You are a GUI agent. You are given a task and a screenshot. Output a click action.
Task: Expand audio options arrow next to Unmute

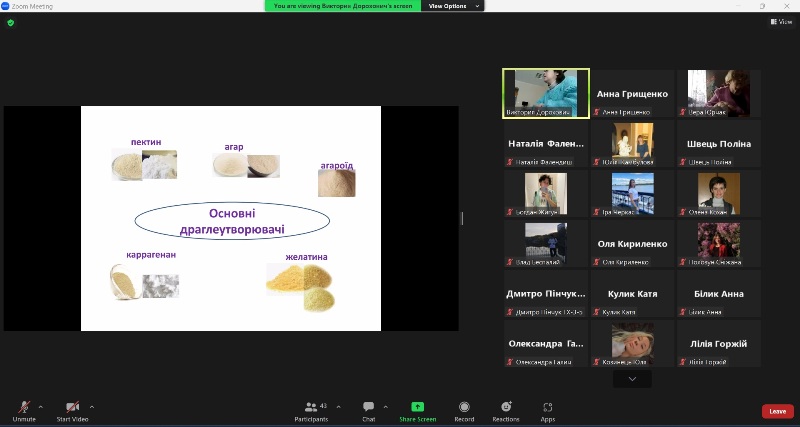pyautogui.click(x=41, y=407)
